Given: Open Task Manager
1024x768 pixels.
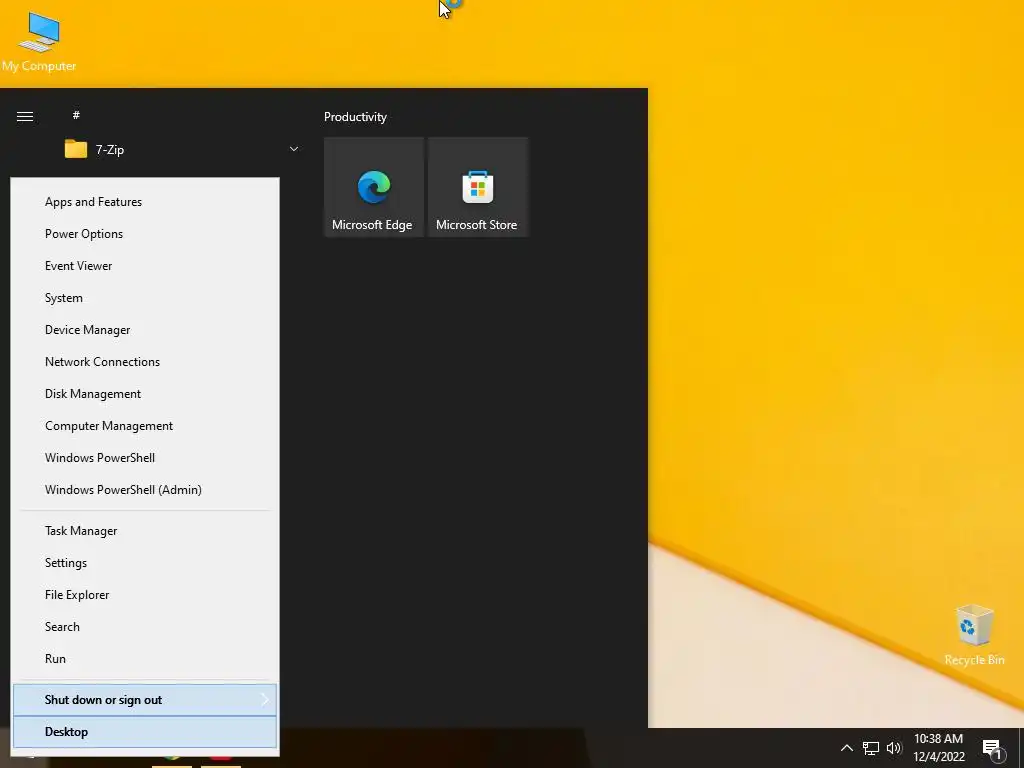Looking at the screenshot, I should coord(145,531).
